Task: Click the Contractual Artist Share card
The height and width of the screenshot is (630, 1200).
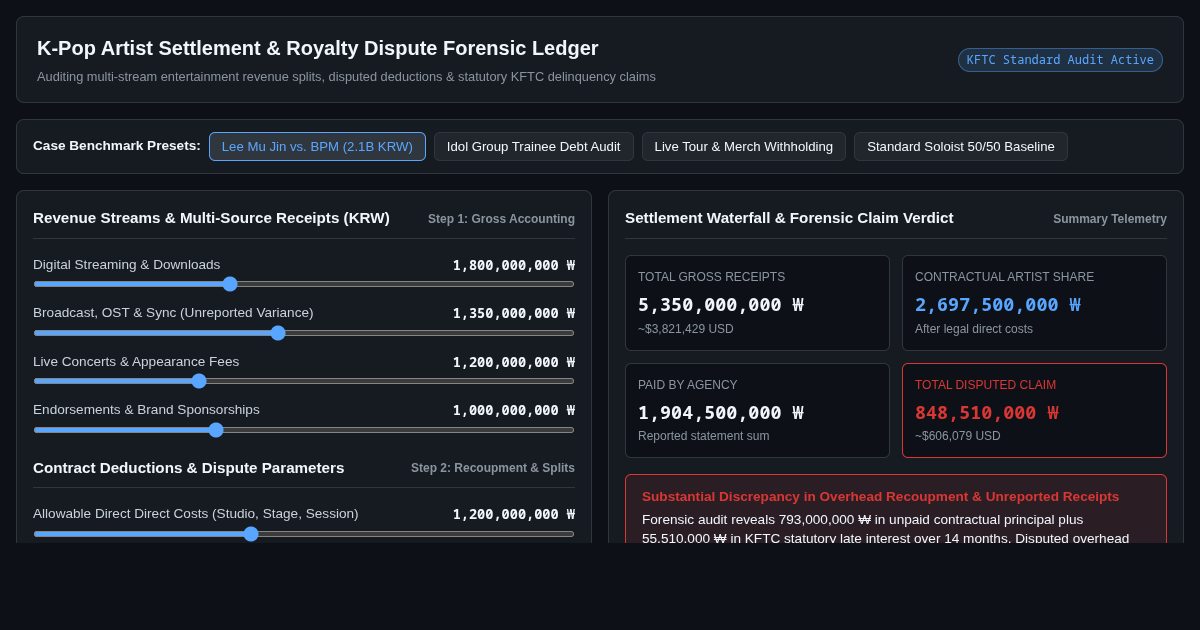Action: click(x=1034, y=303)
